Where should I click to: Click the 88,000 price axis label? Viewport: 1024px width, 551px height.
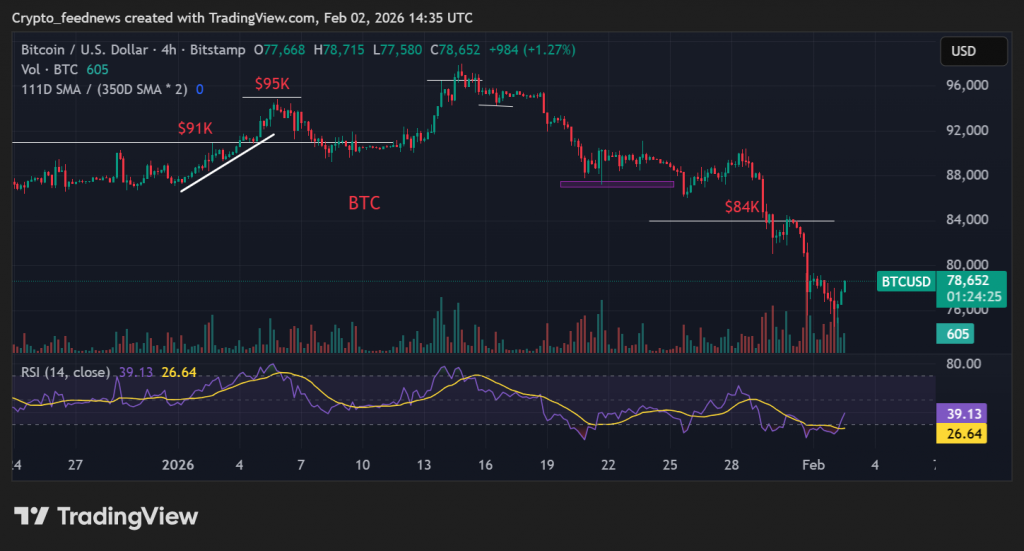(967, 175)
